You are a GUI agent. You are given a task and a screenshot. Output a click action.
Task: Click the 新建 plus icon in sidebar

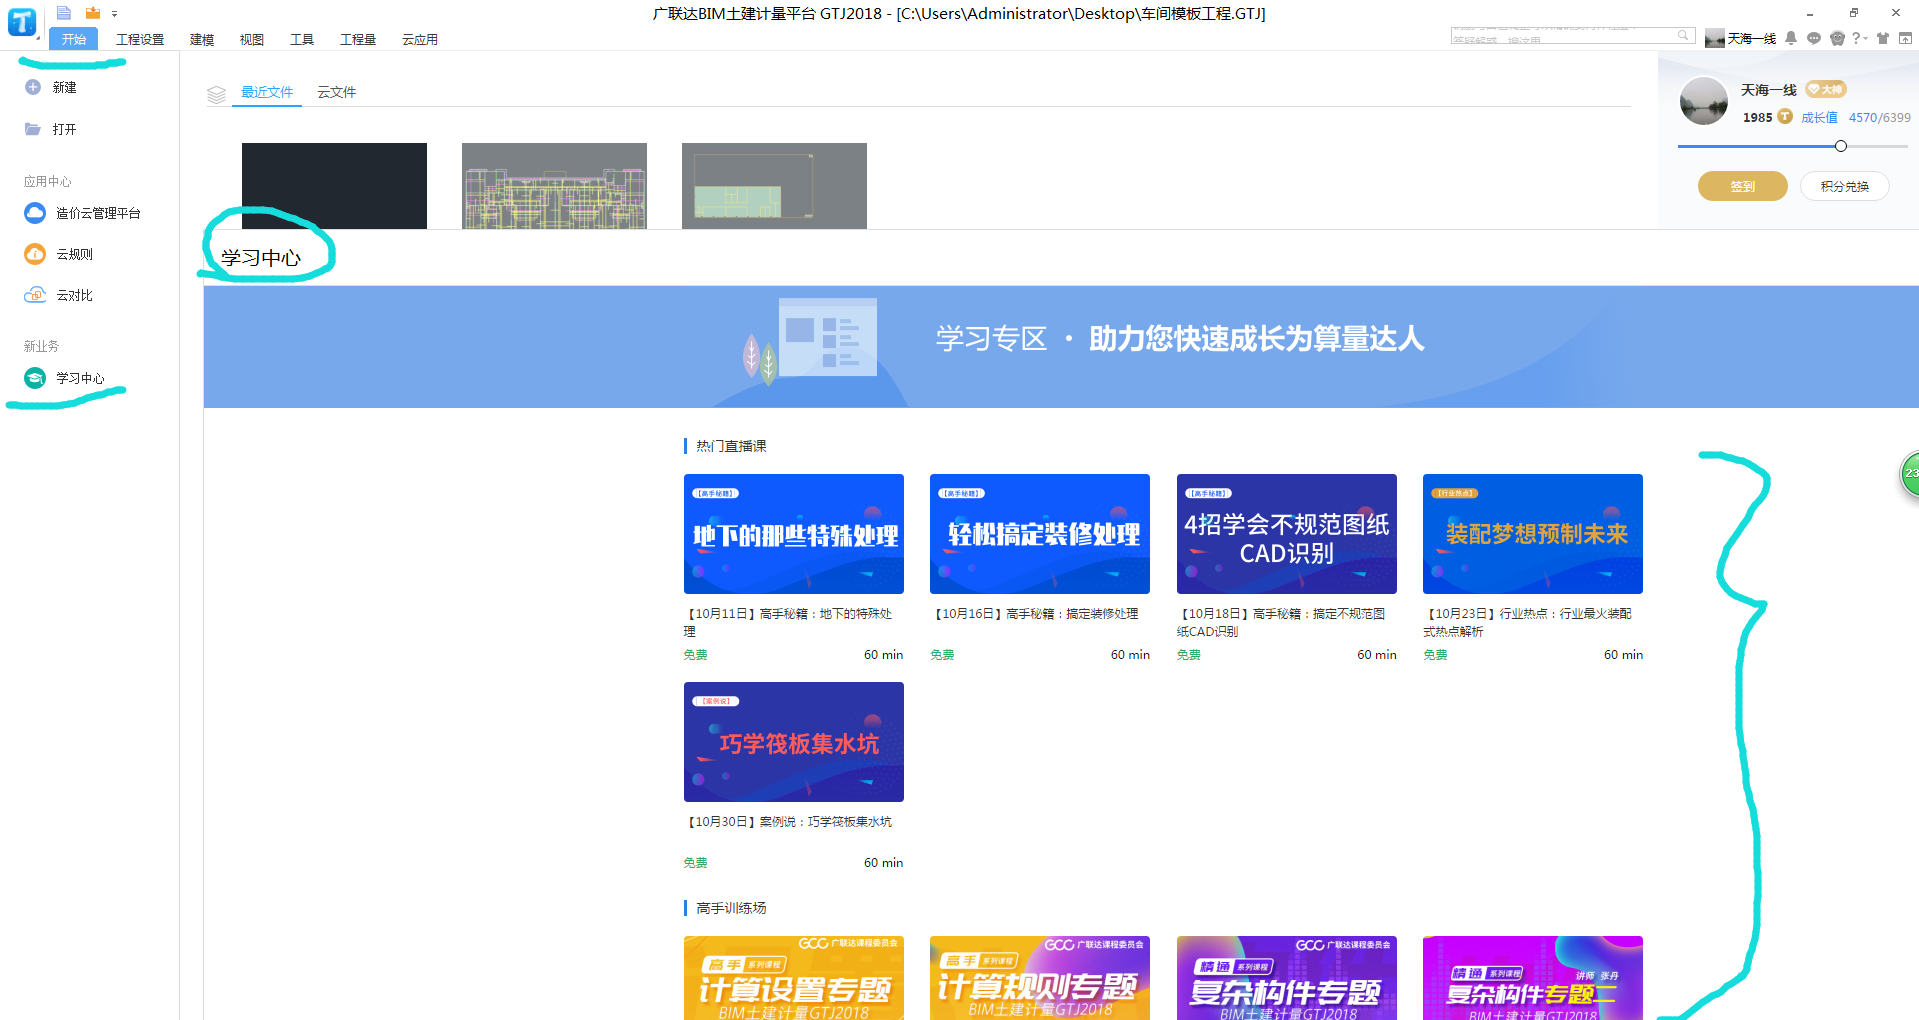pos(33,87)
